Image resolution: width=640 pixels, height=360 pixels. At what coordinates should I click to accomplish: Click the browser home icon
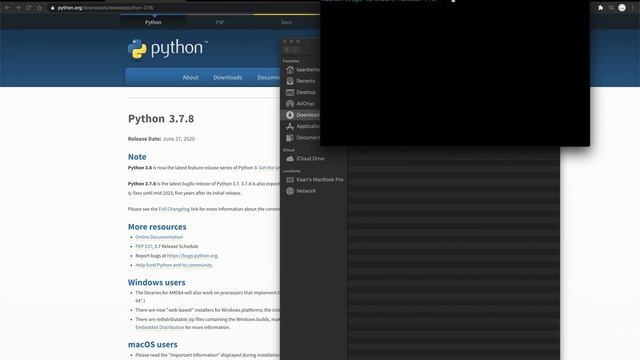click(x=39, y=8)
